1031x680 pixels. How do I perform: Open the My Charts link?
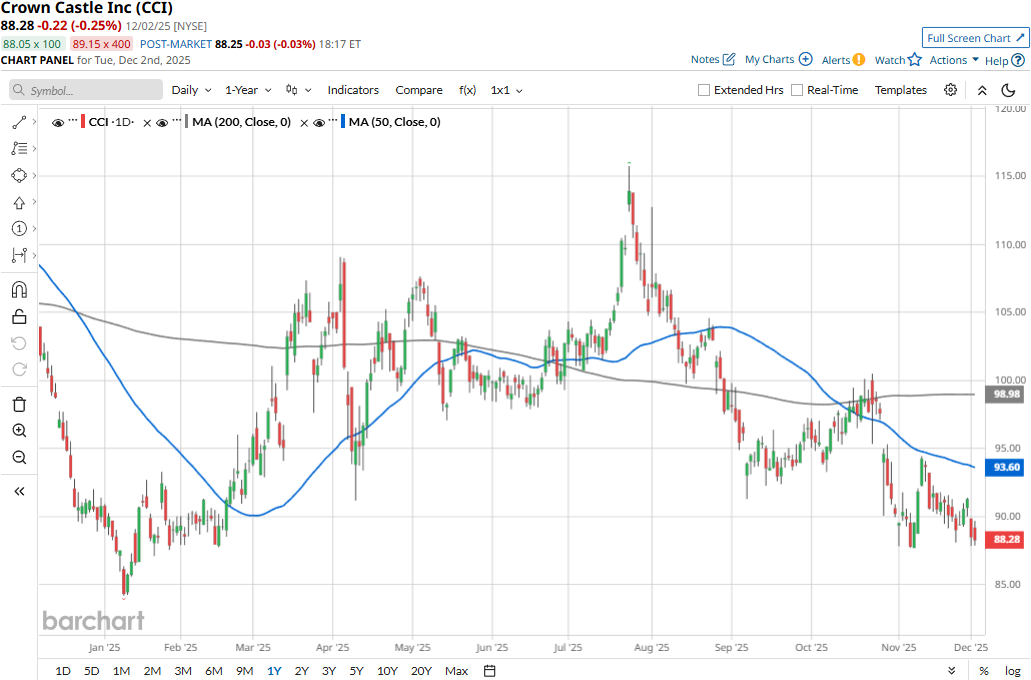pyautogui.click(x=769, y=59)
